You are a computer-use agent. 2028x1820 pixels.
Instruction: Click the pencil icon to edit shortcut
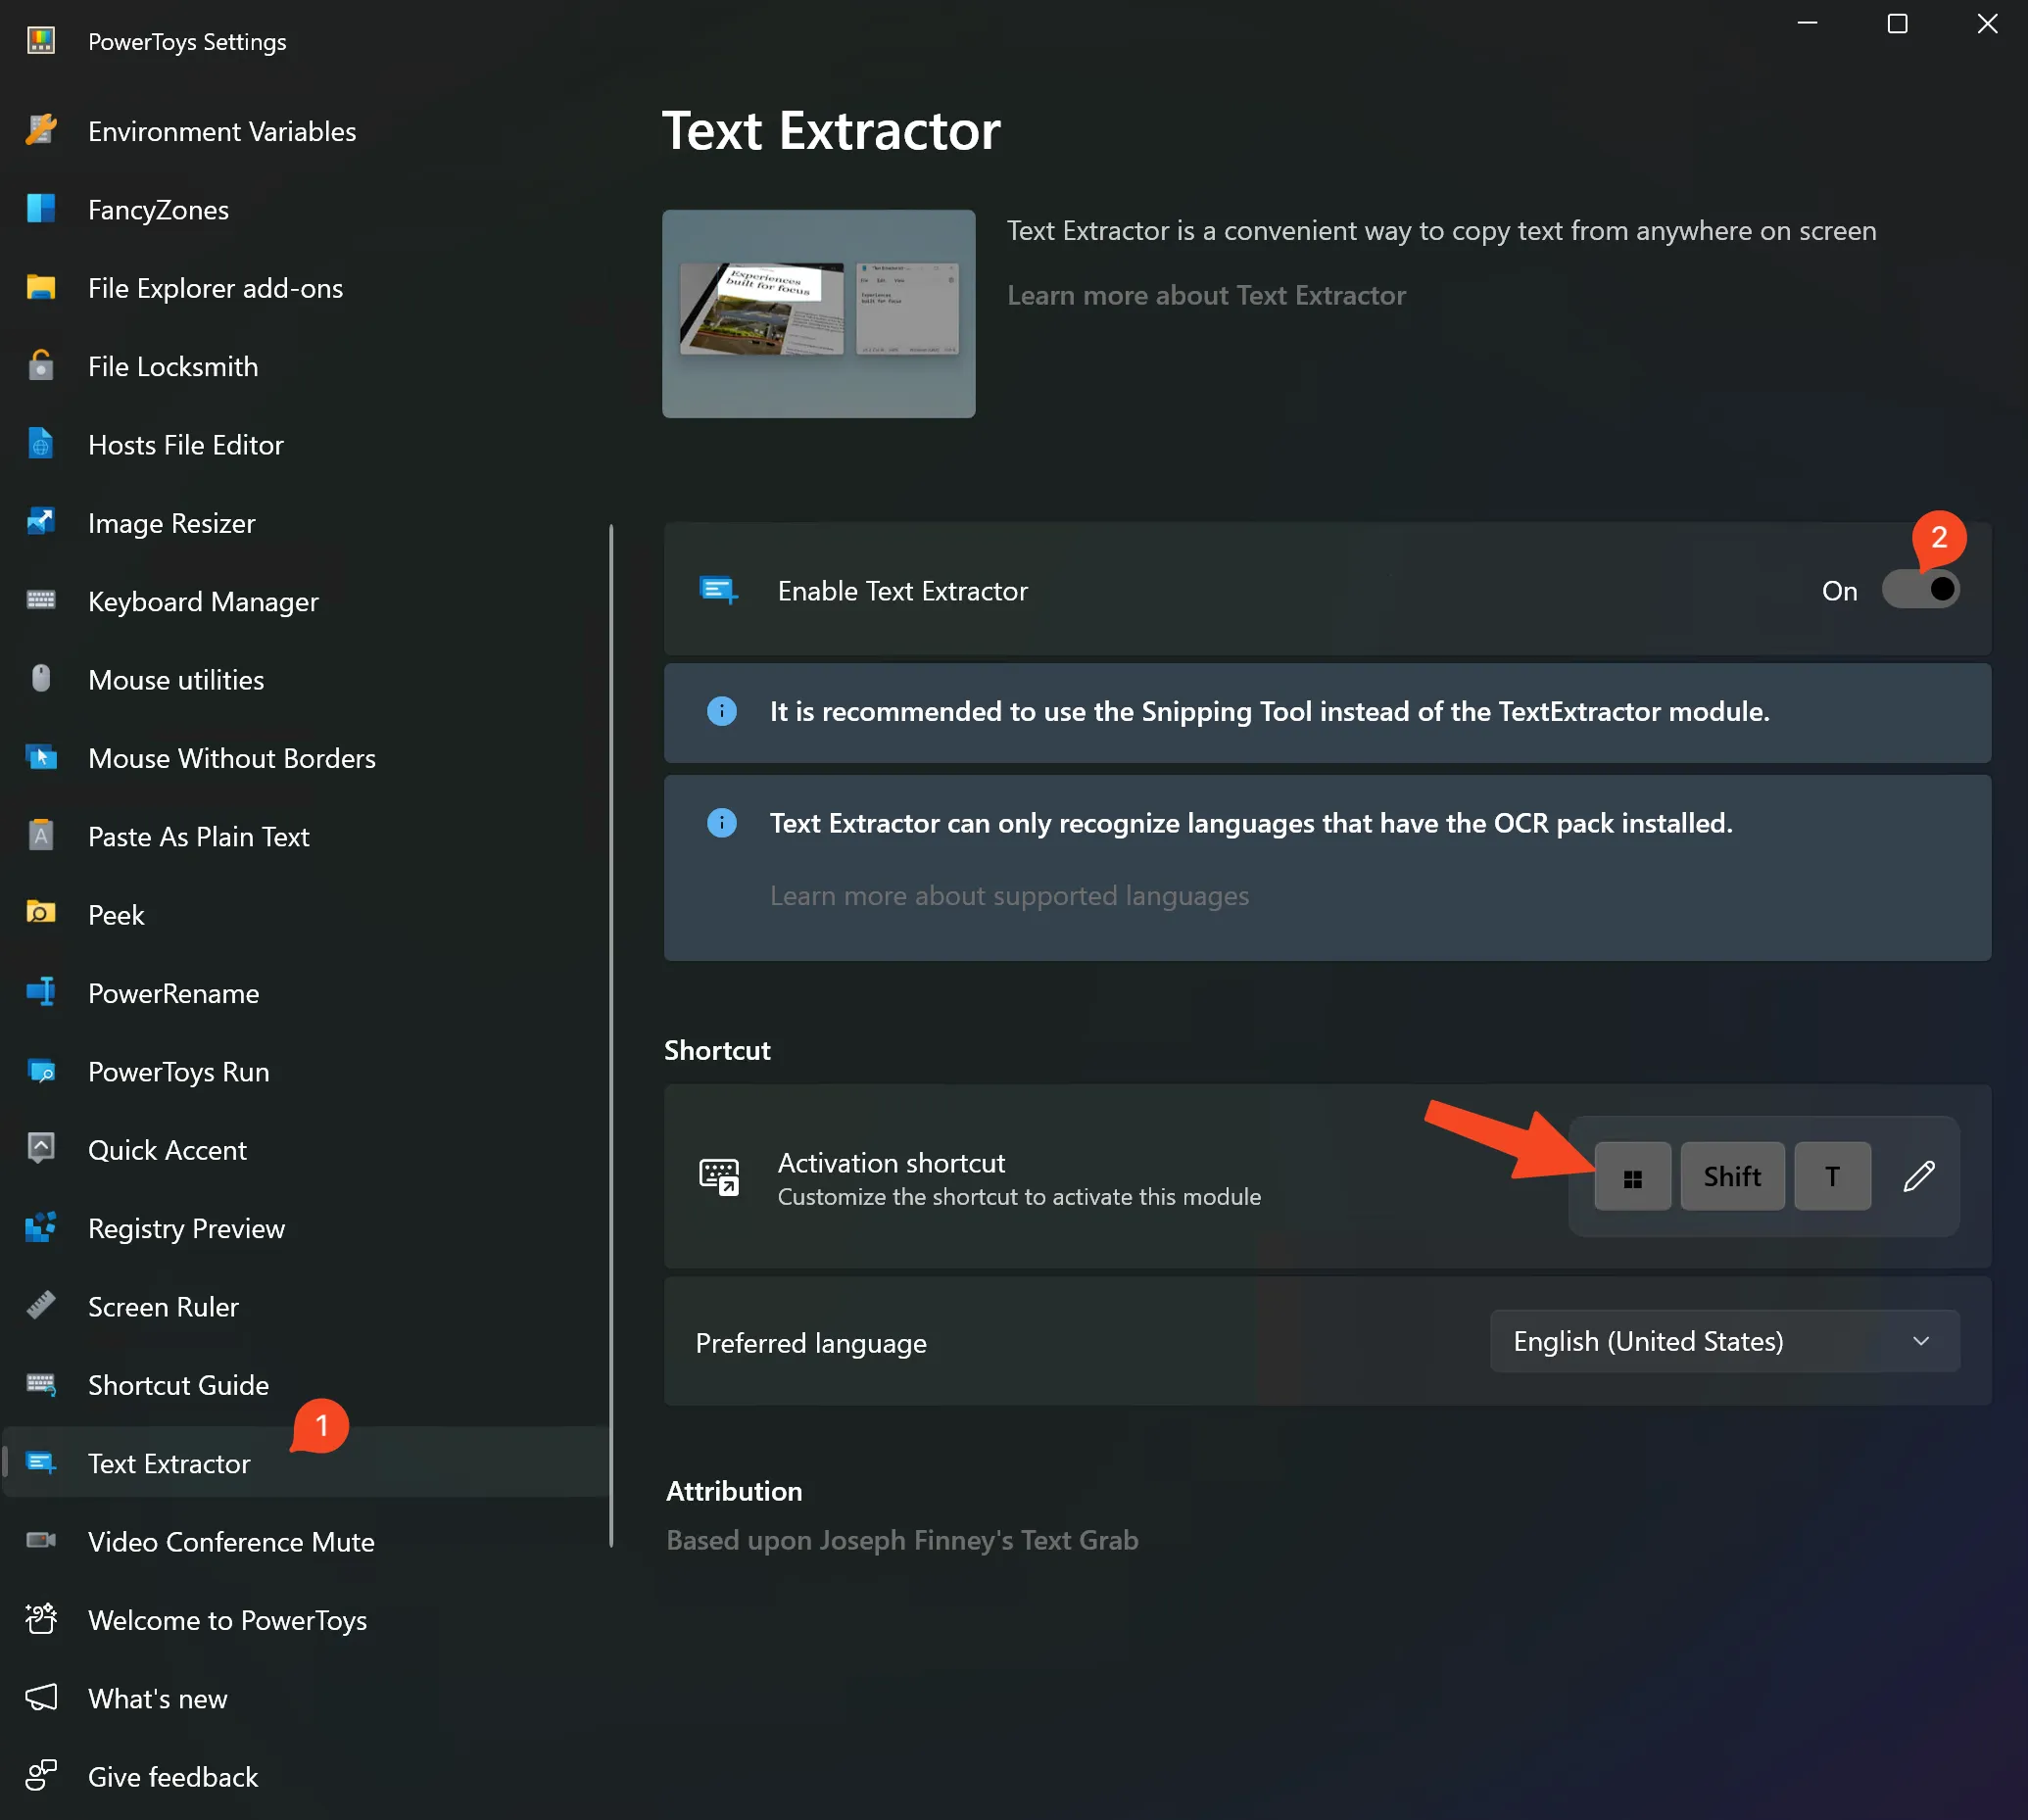click(1919, 1176)
